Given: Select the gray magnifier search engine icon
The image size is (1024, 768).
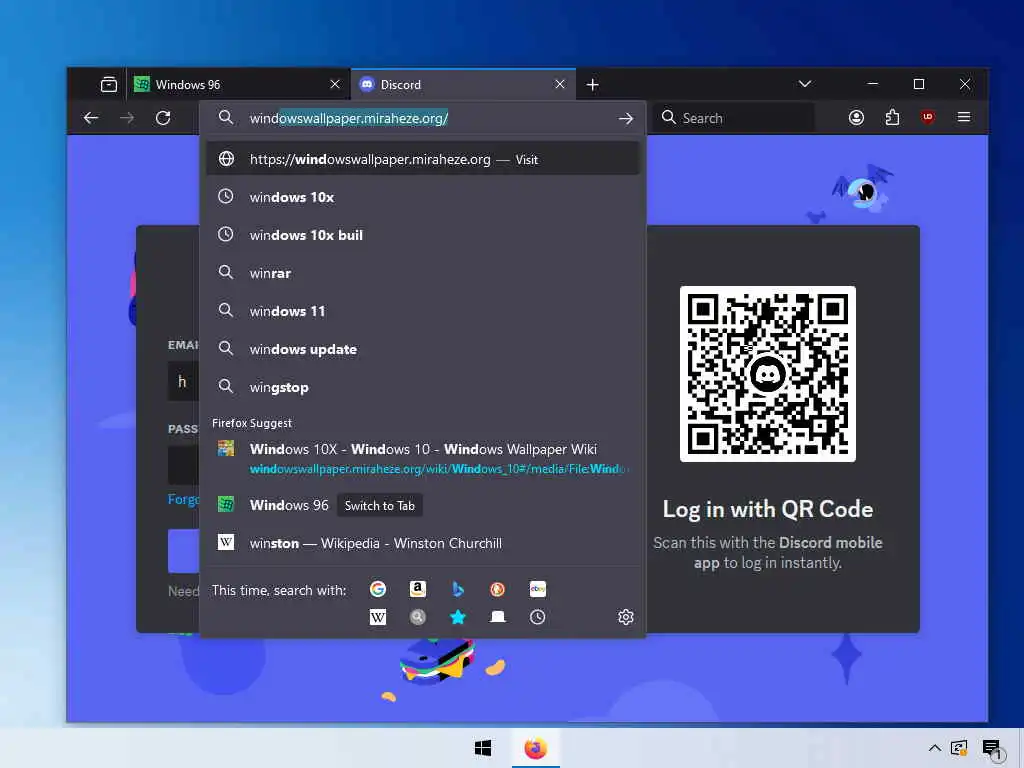Looking at the screenshot, I should (418, 617).
